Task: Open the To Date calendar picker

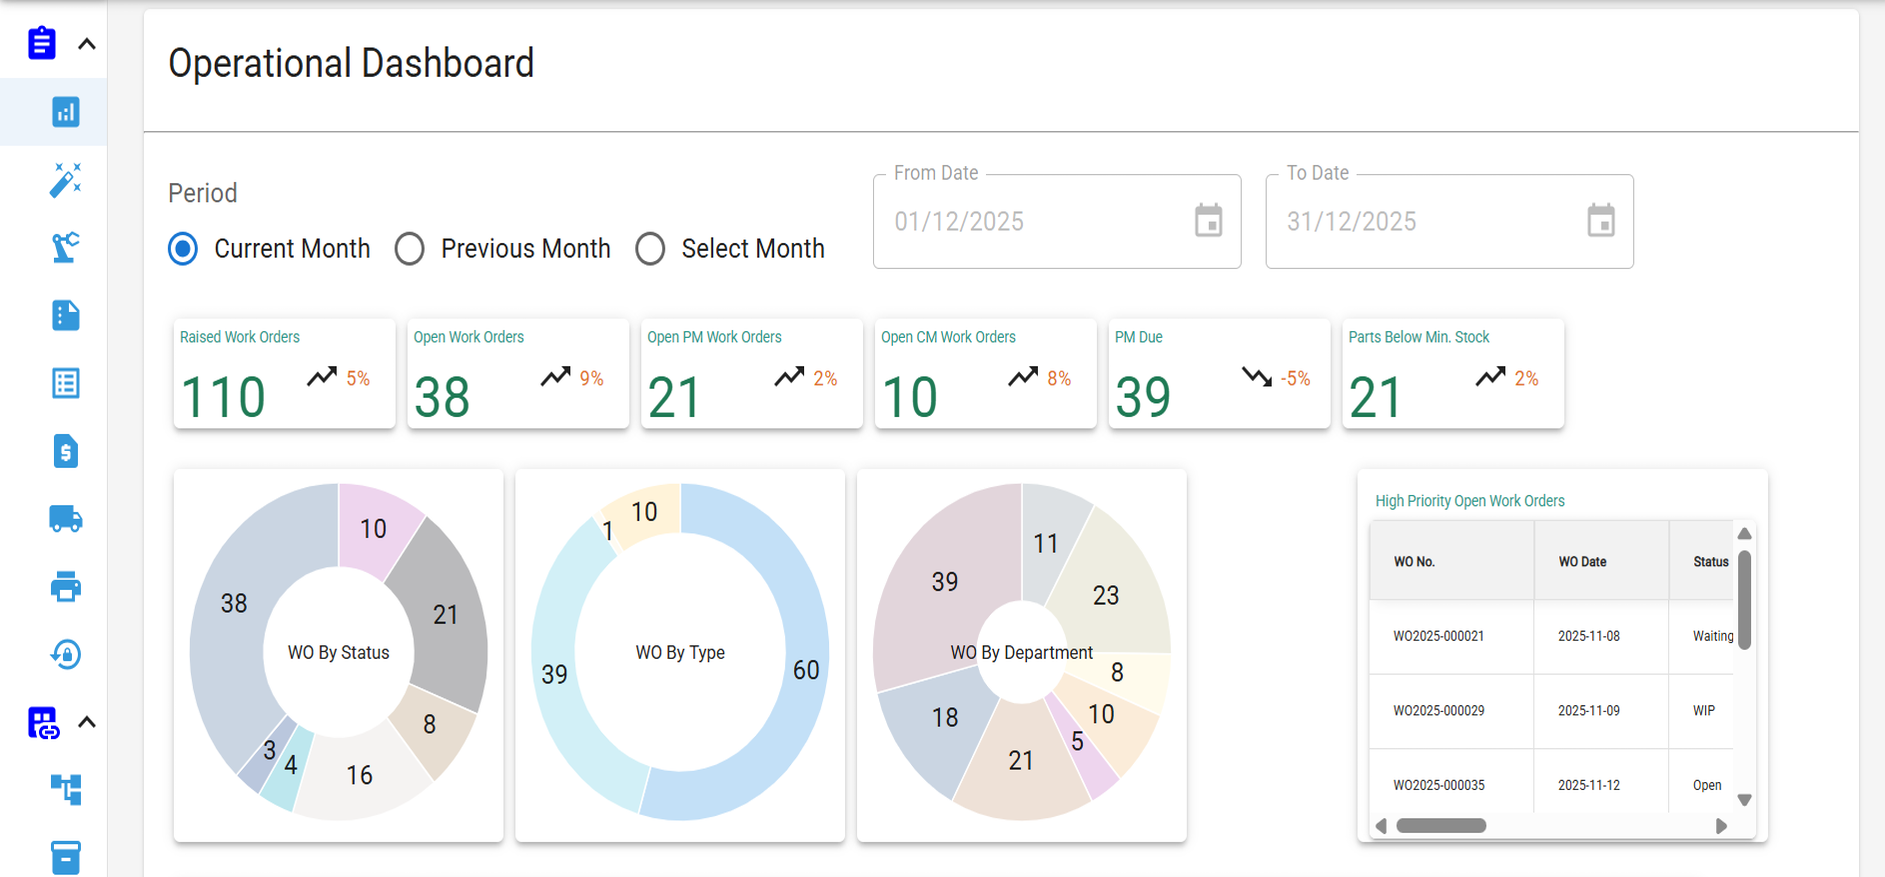Action: [1601, 220]
